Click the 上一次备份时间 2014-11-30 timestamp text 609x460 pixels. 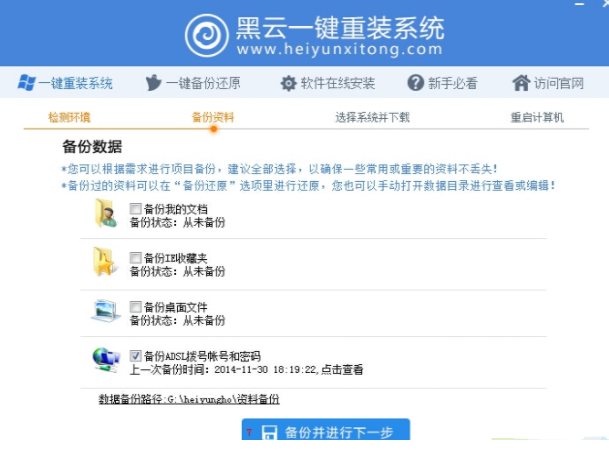pyautogui.click(x=223, y=369)
